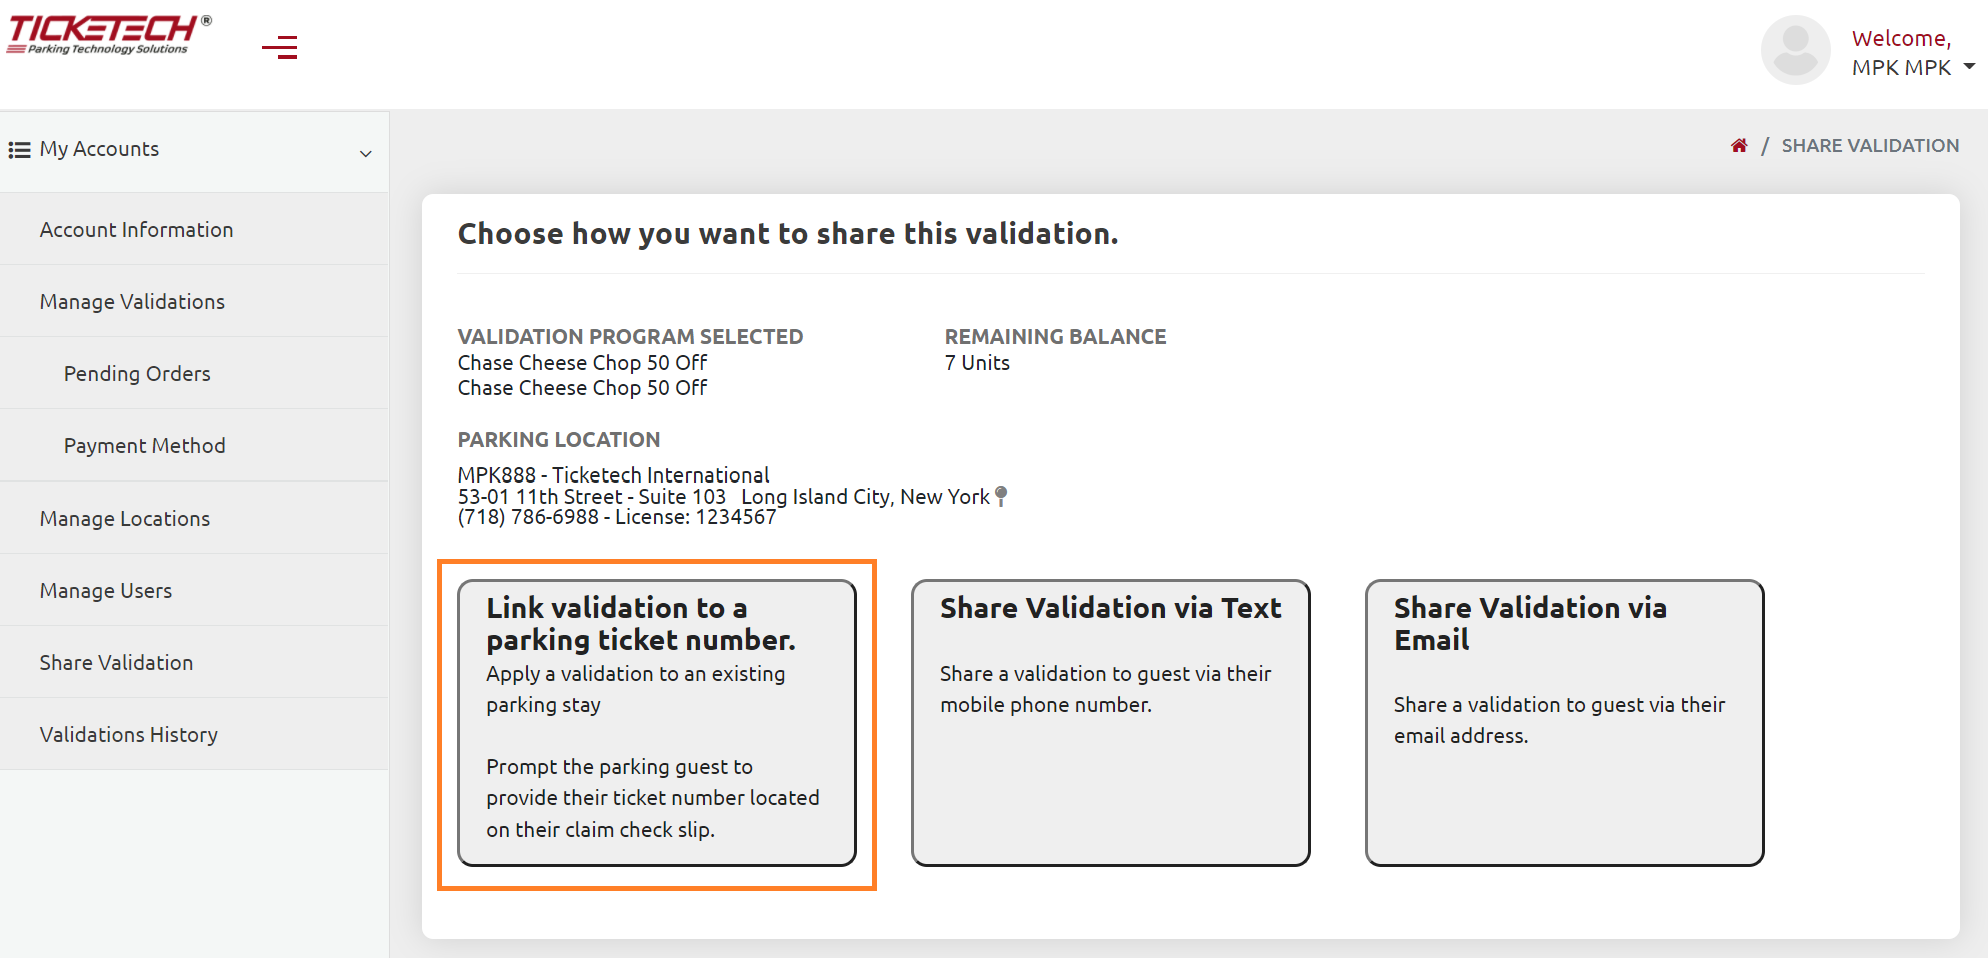
Task: Collapse the My Accounts chevron
Action: pyautogui.click(x=366, y=153)
